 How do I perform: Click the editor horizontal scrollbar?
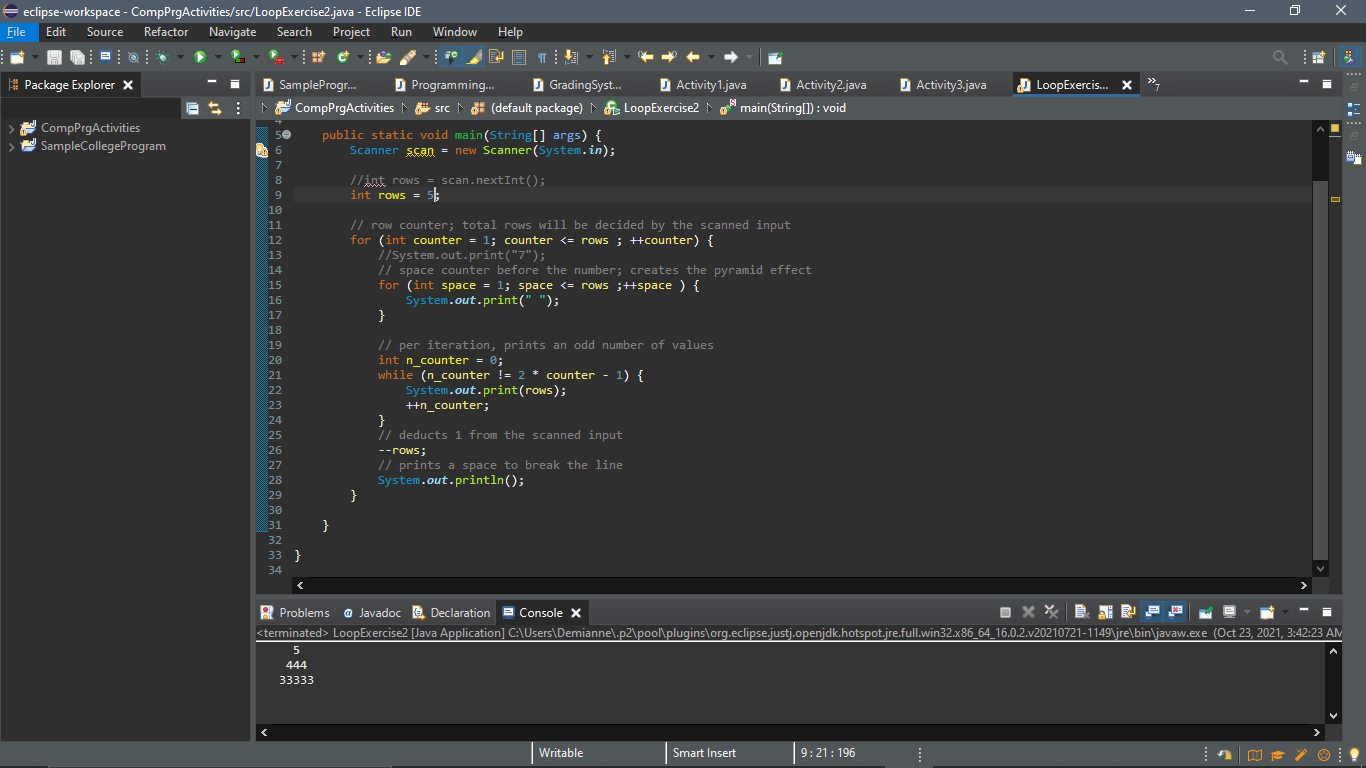coord(802,585)
